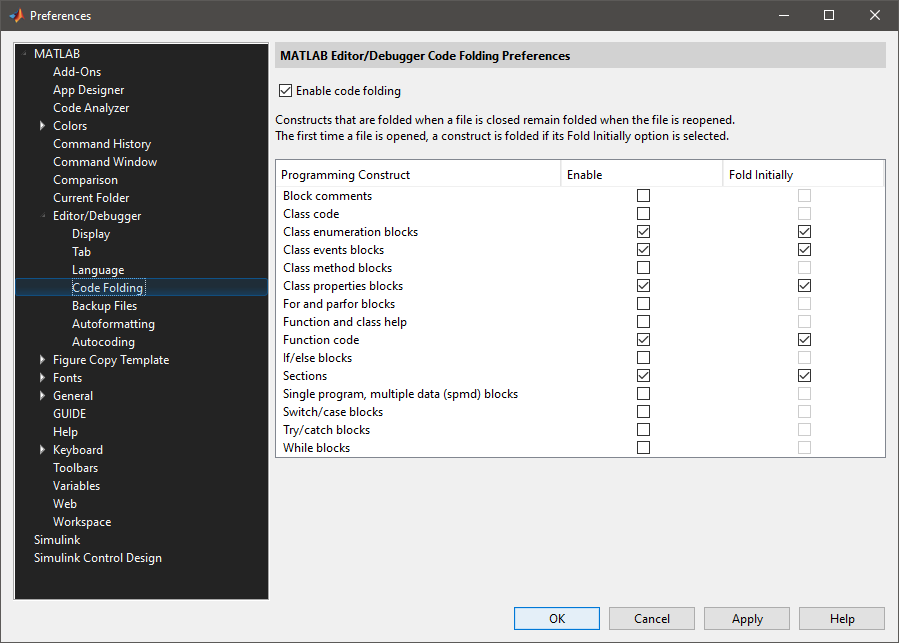Expand the Figure Copy Template node
The image size is (899, 643).
42,360
